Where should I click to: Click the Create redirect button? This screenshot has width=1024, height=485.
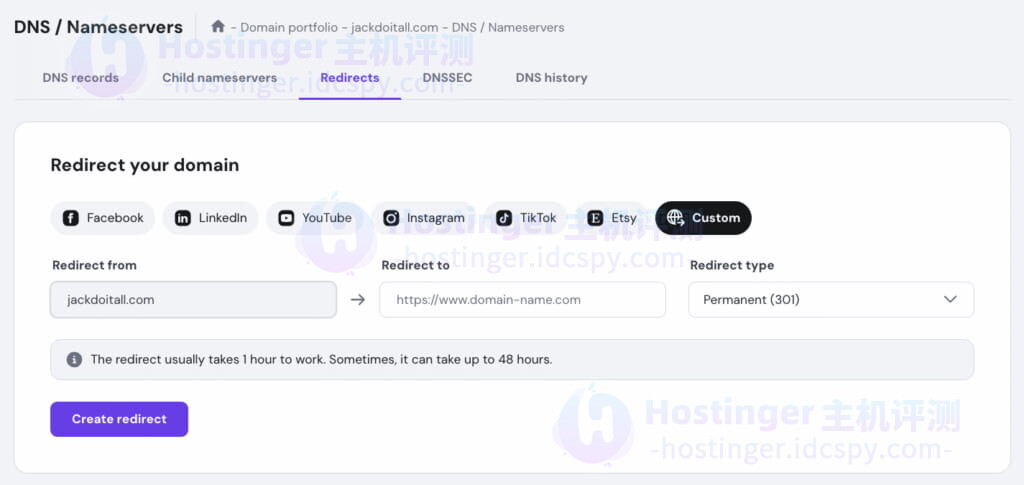[x=119, y=419]
